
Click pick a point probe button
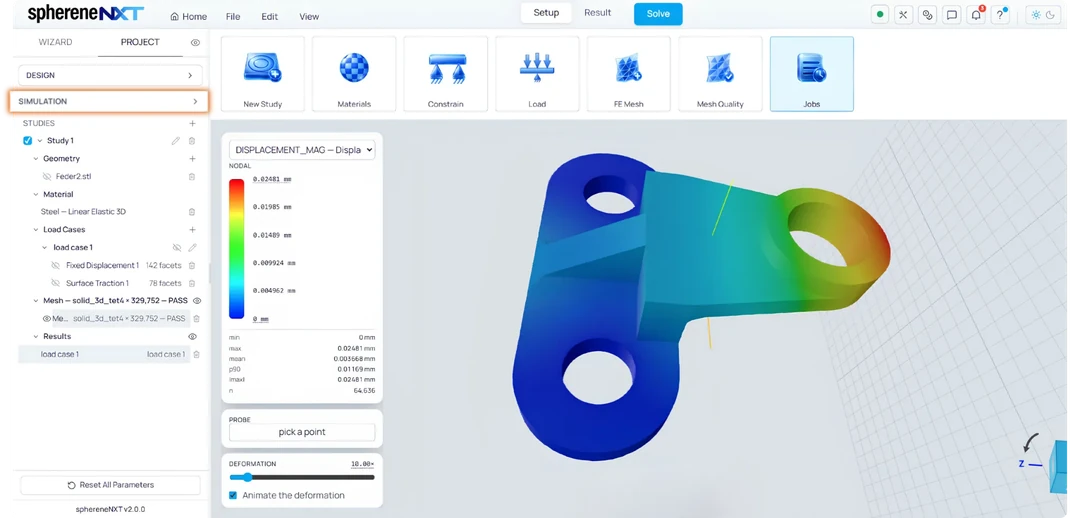pyautogui.click(x=302, y=432)
